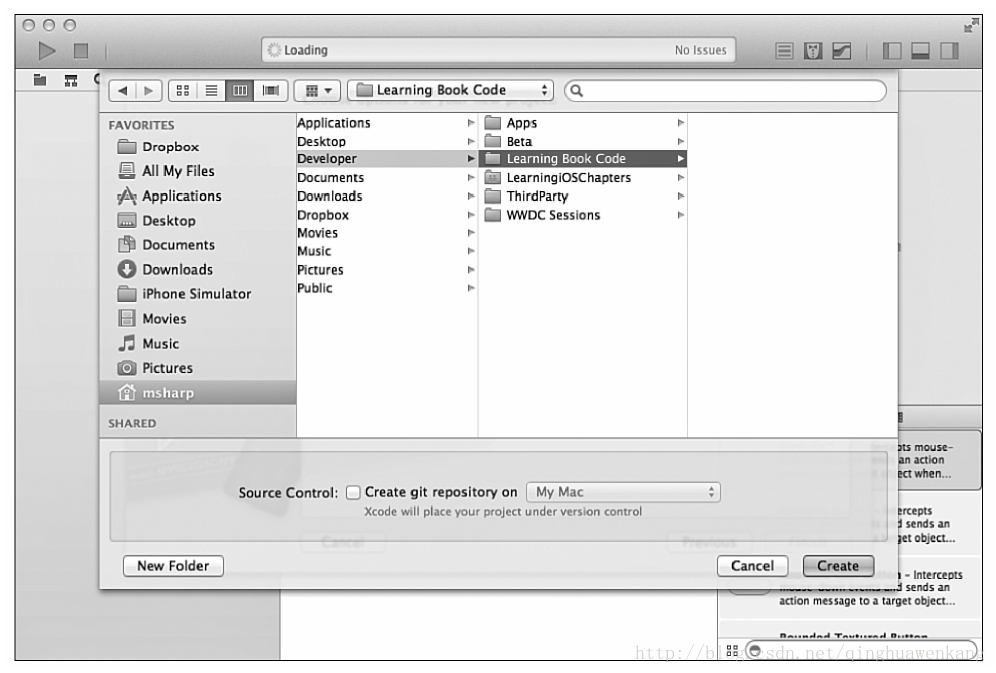
Task: Select msharp home folder in sidebar
Action: (198, 393)
